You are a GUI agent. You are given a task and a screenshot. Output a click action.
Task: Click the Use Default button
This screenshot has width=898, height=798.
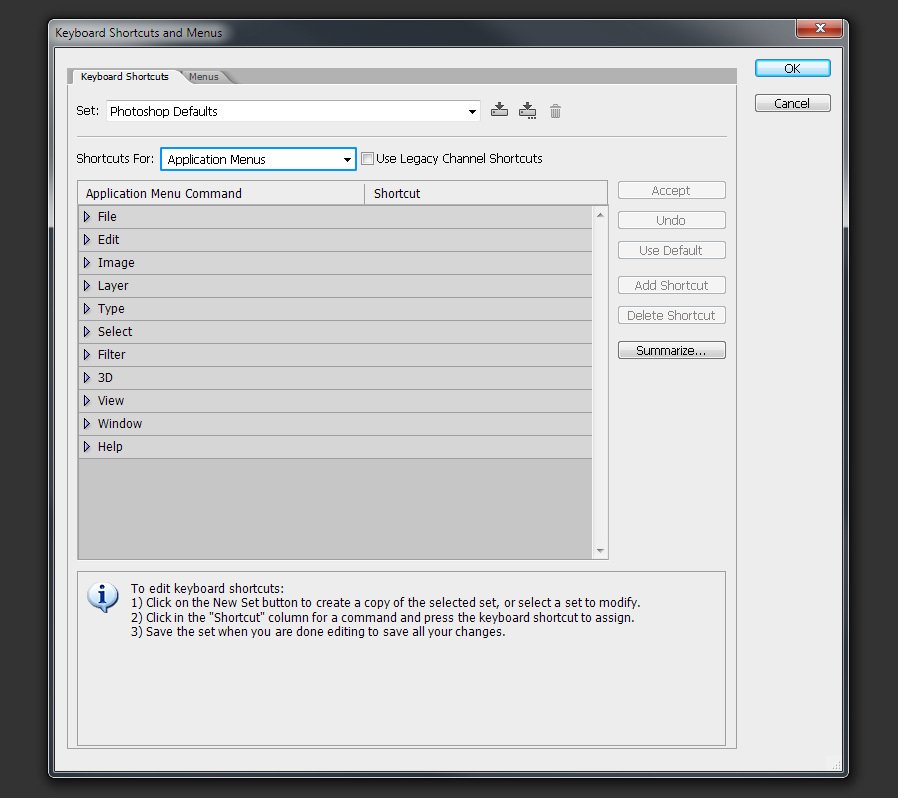click(672, 250)
